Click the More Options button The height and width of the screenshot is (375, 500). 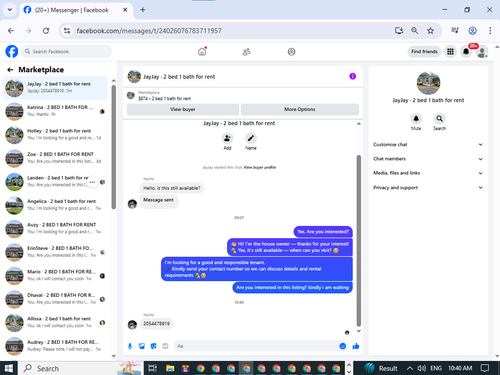[300, 109]
